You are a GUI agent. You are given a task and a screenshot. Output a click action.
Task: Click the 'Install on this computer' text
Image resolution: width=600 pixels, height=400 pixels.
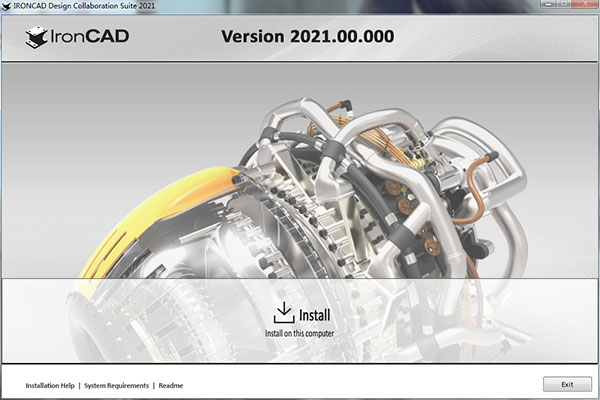click(x=300, y=333)
